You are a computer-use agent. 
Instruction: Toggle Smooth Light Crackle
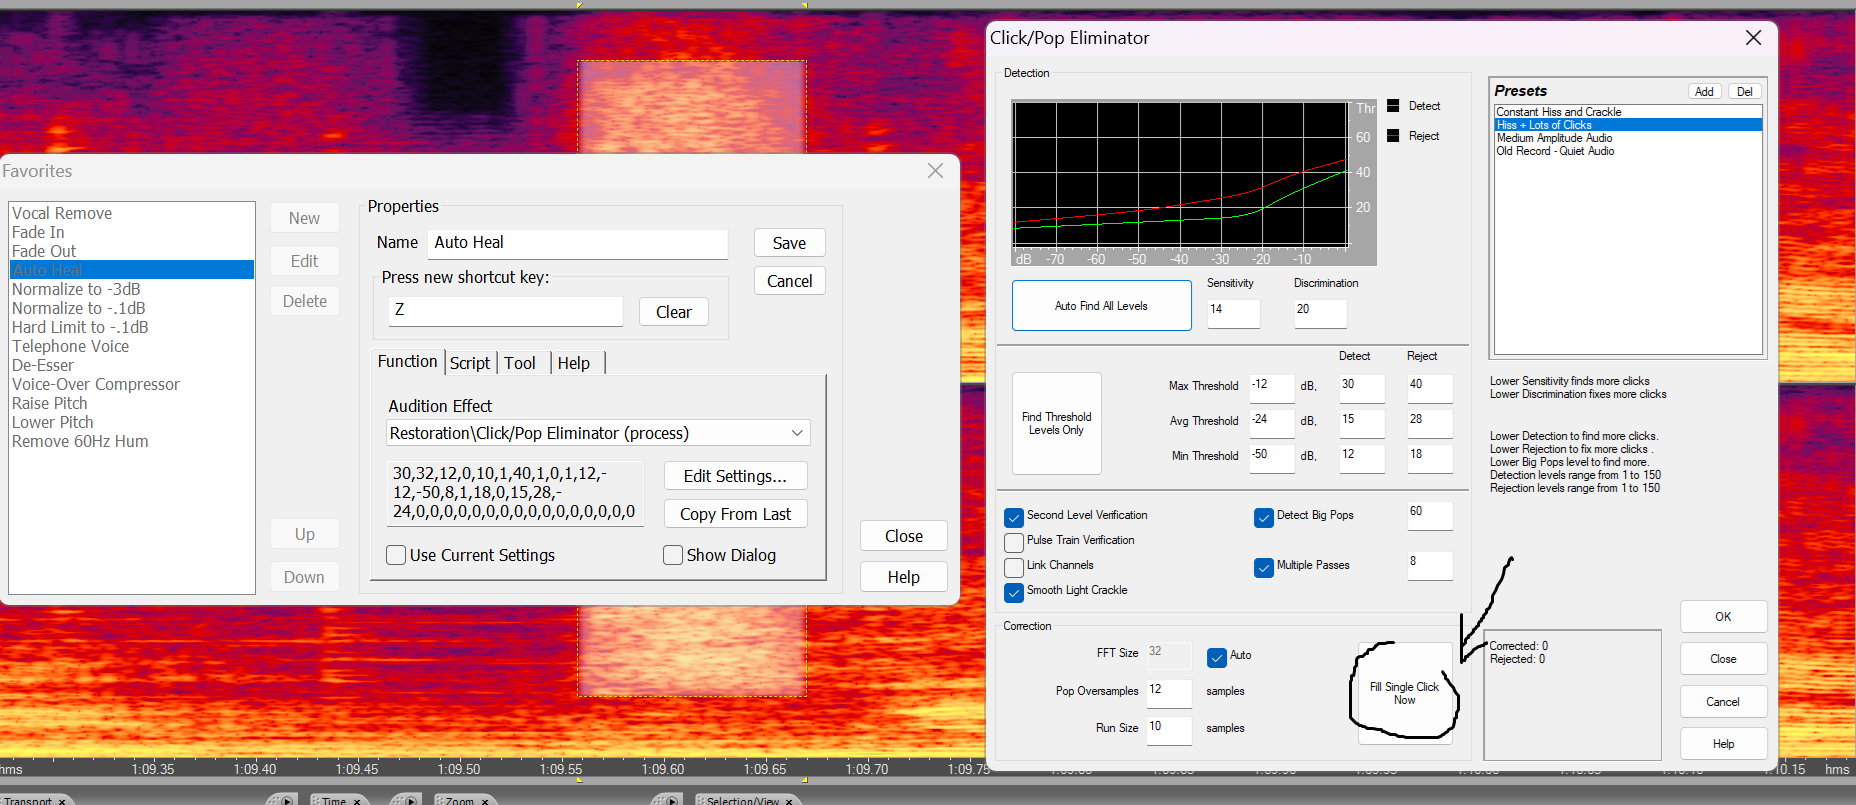(x=1014, y=592)
